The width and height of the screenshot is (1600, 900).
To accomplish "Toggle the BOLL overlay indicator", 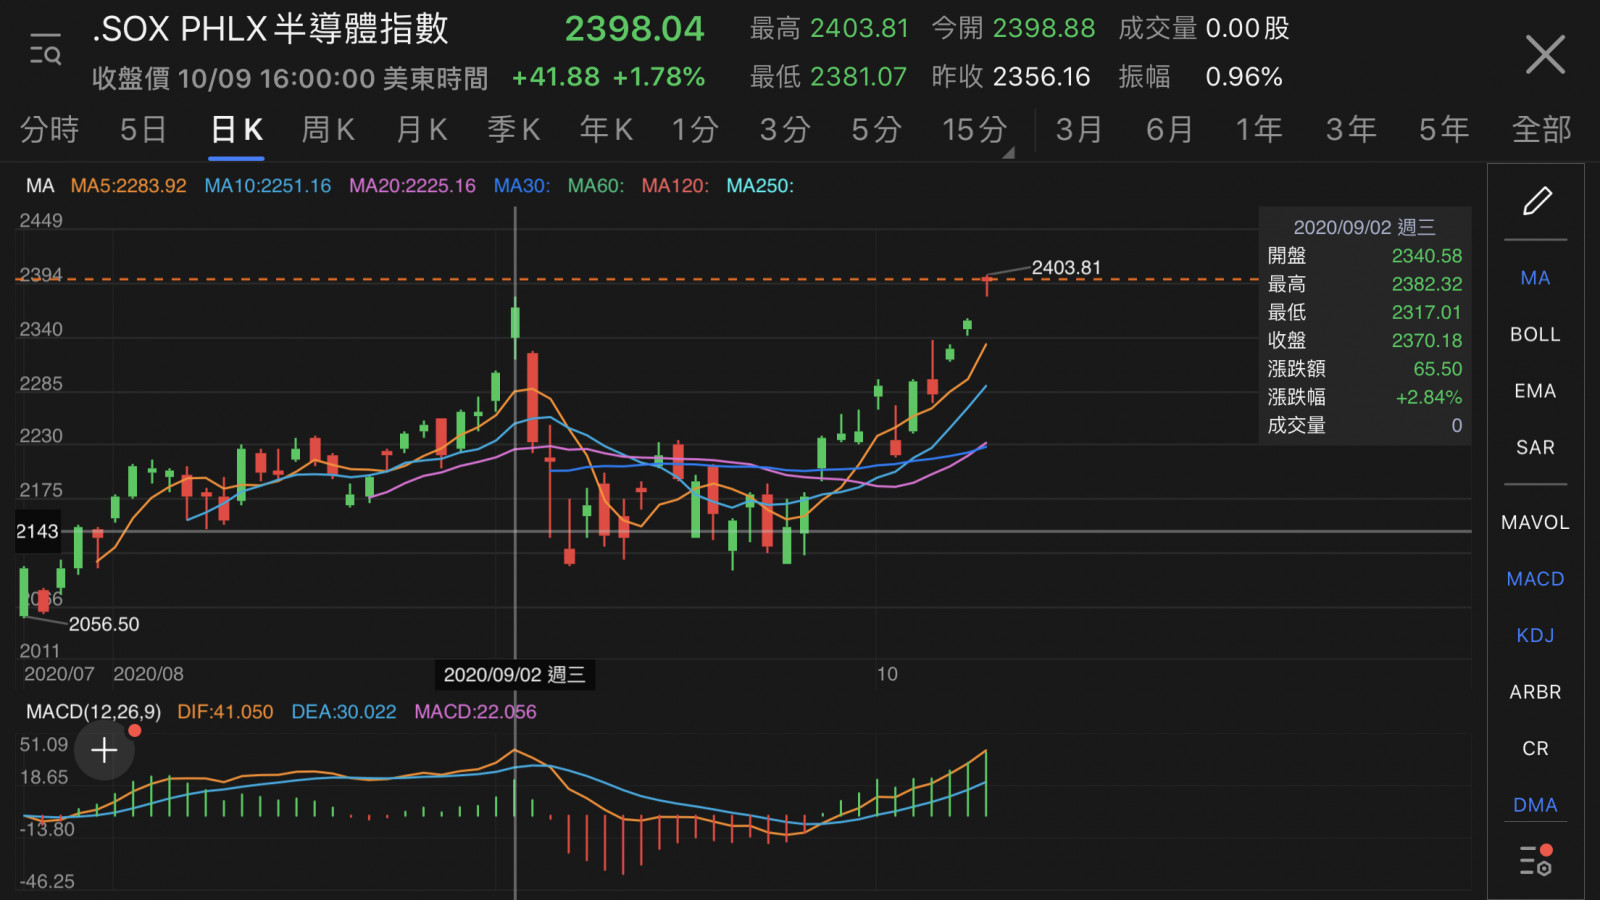I will point(1535,334).
